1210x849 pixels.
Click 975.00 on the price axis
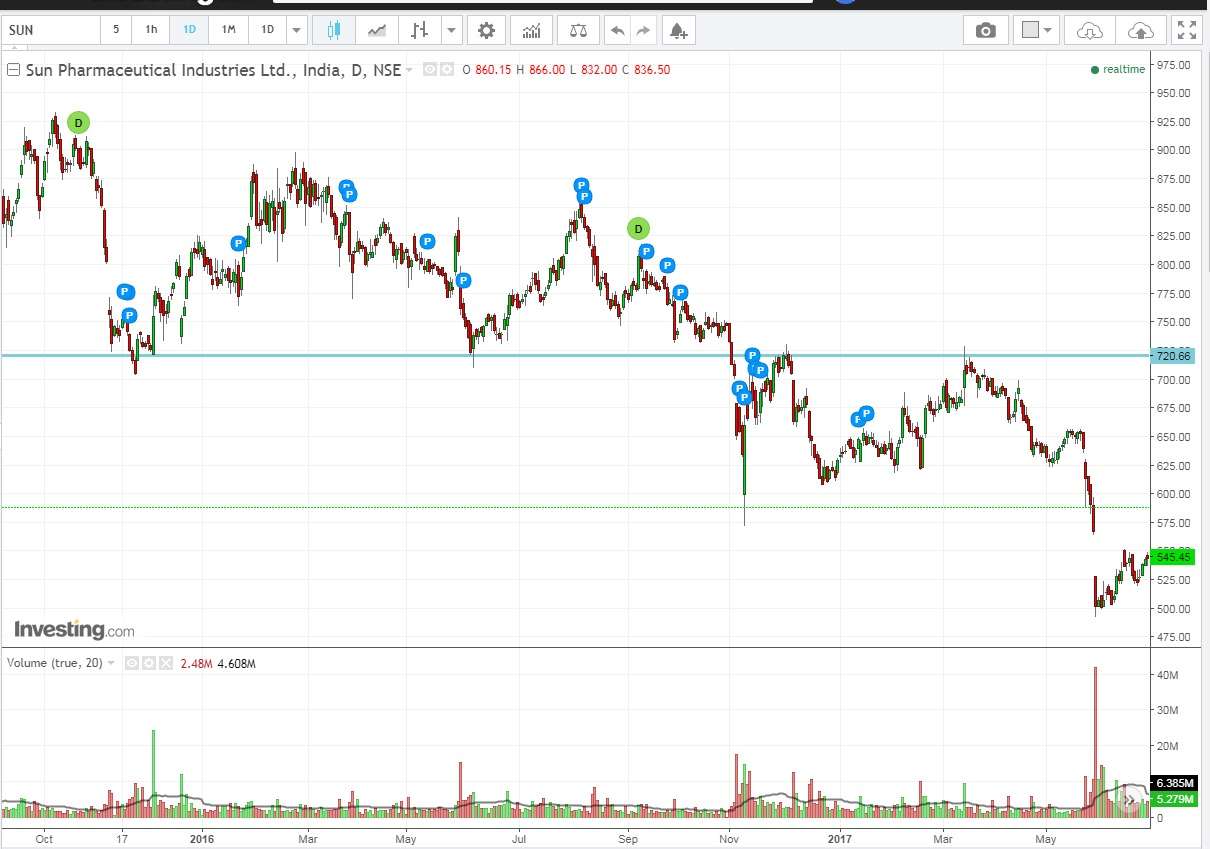(x=1173, y=65)
